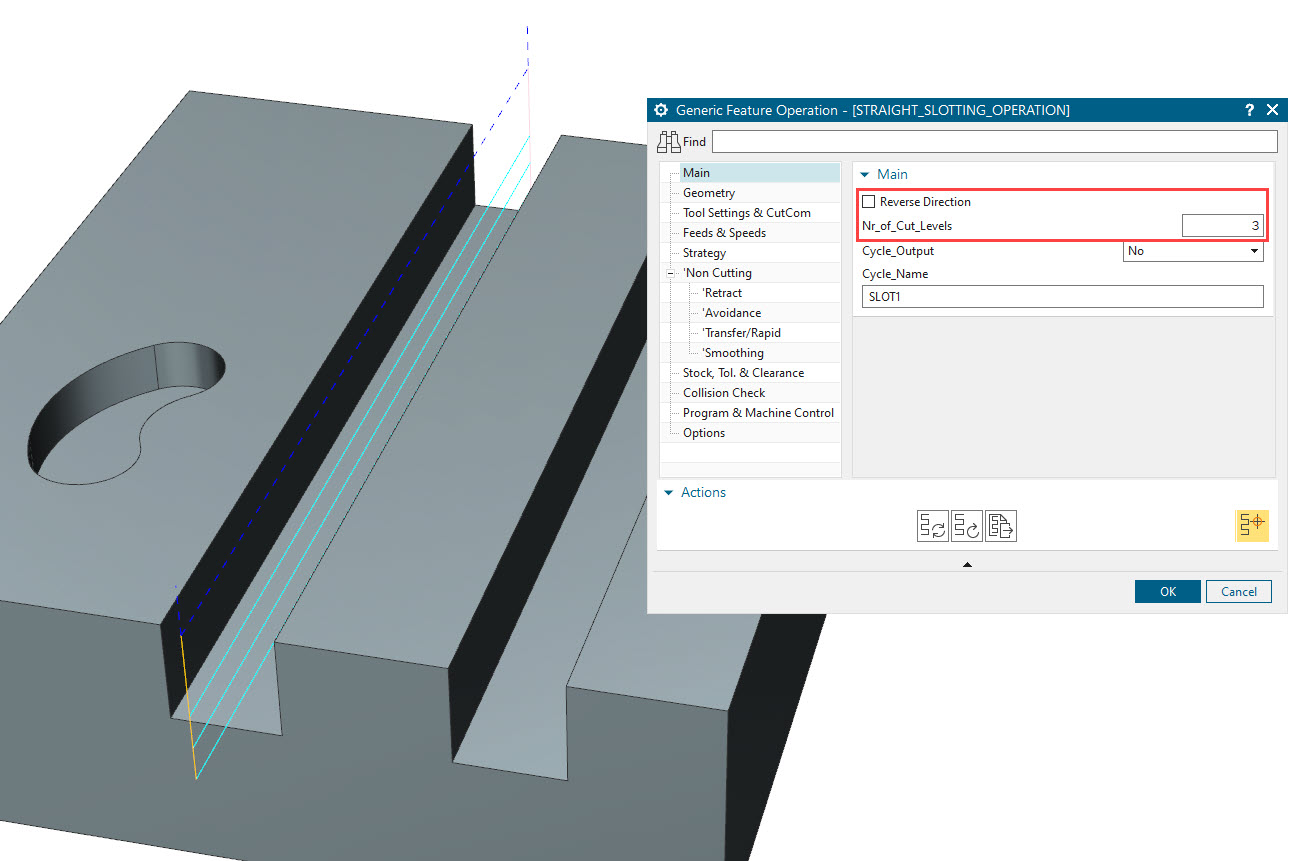The width and height of the screenshot is (1299, 861).
Task: Click the Find binoculars icon
Action: pos(670,141)
